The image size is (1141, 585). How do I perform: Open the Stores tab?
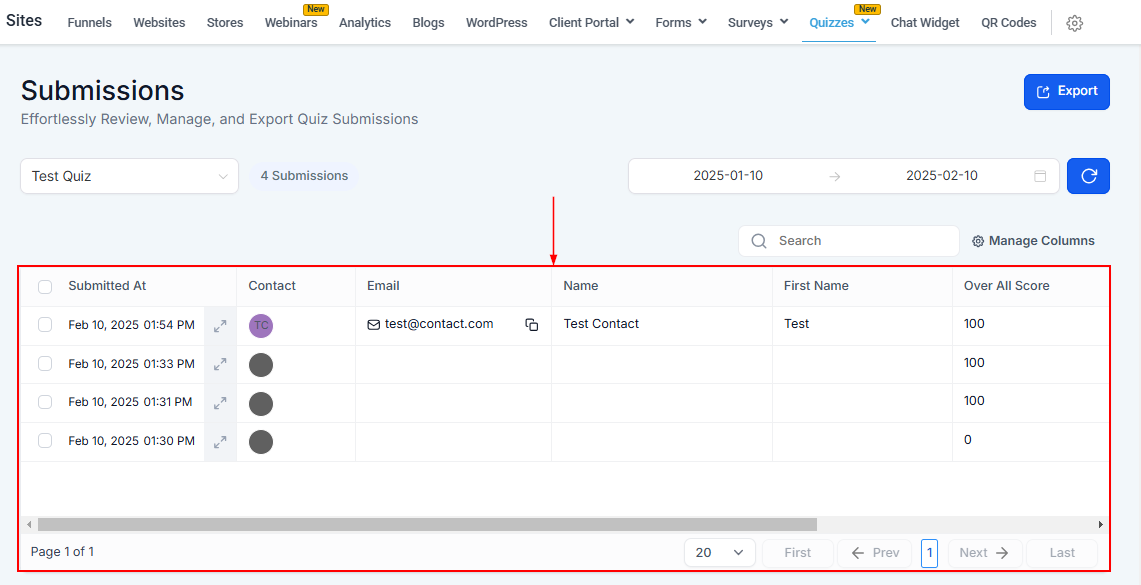tap(225, 23)
